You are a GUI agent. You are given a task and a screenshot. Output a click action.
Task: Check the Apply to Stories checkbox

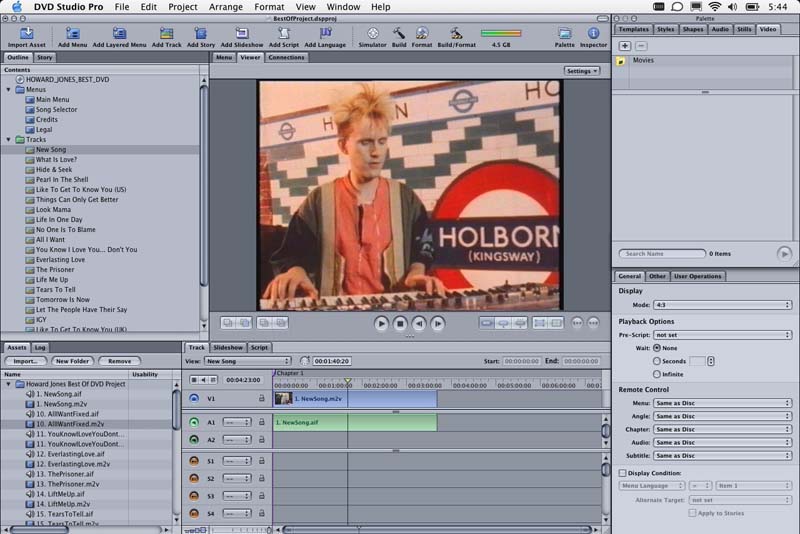pos(692,513)
